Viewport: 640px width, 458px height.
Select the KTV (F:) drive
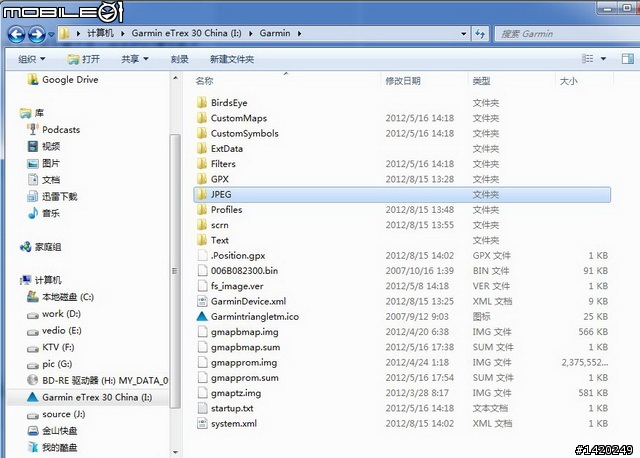tap(51, 347)
